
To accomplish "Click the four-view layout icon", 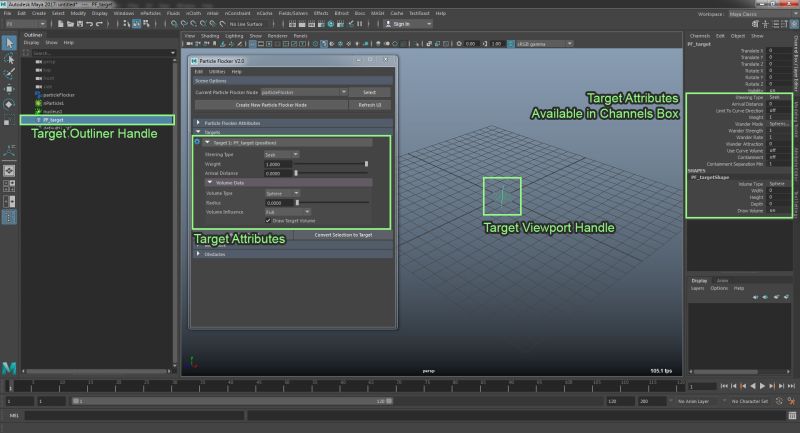I will point(9,186).
